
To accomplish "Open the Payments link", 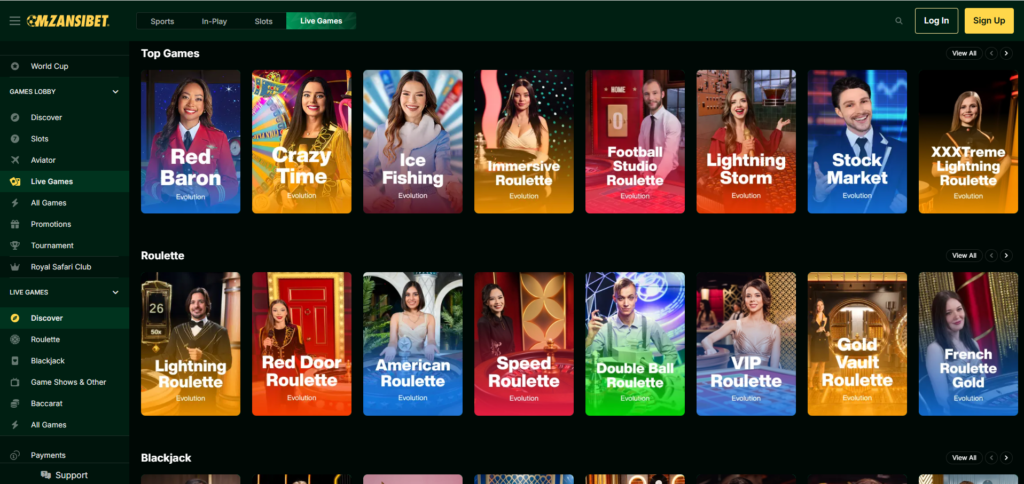I will pyautogui.click(x=65, y=455).
